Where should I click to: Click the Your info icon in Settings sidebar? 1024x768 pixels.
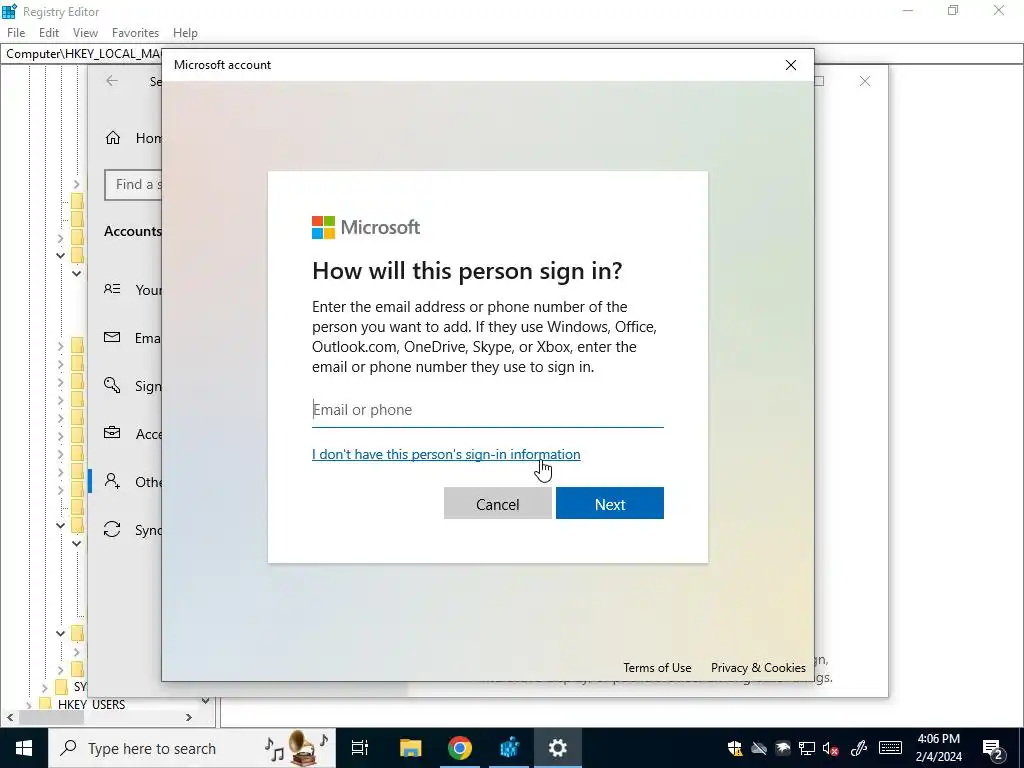click(112, 289)
